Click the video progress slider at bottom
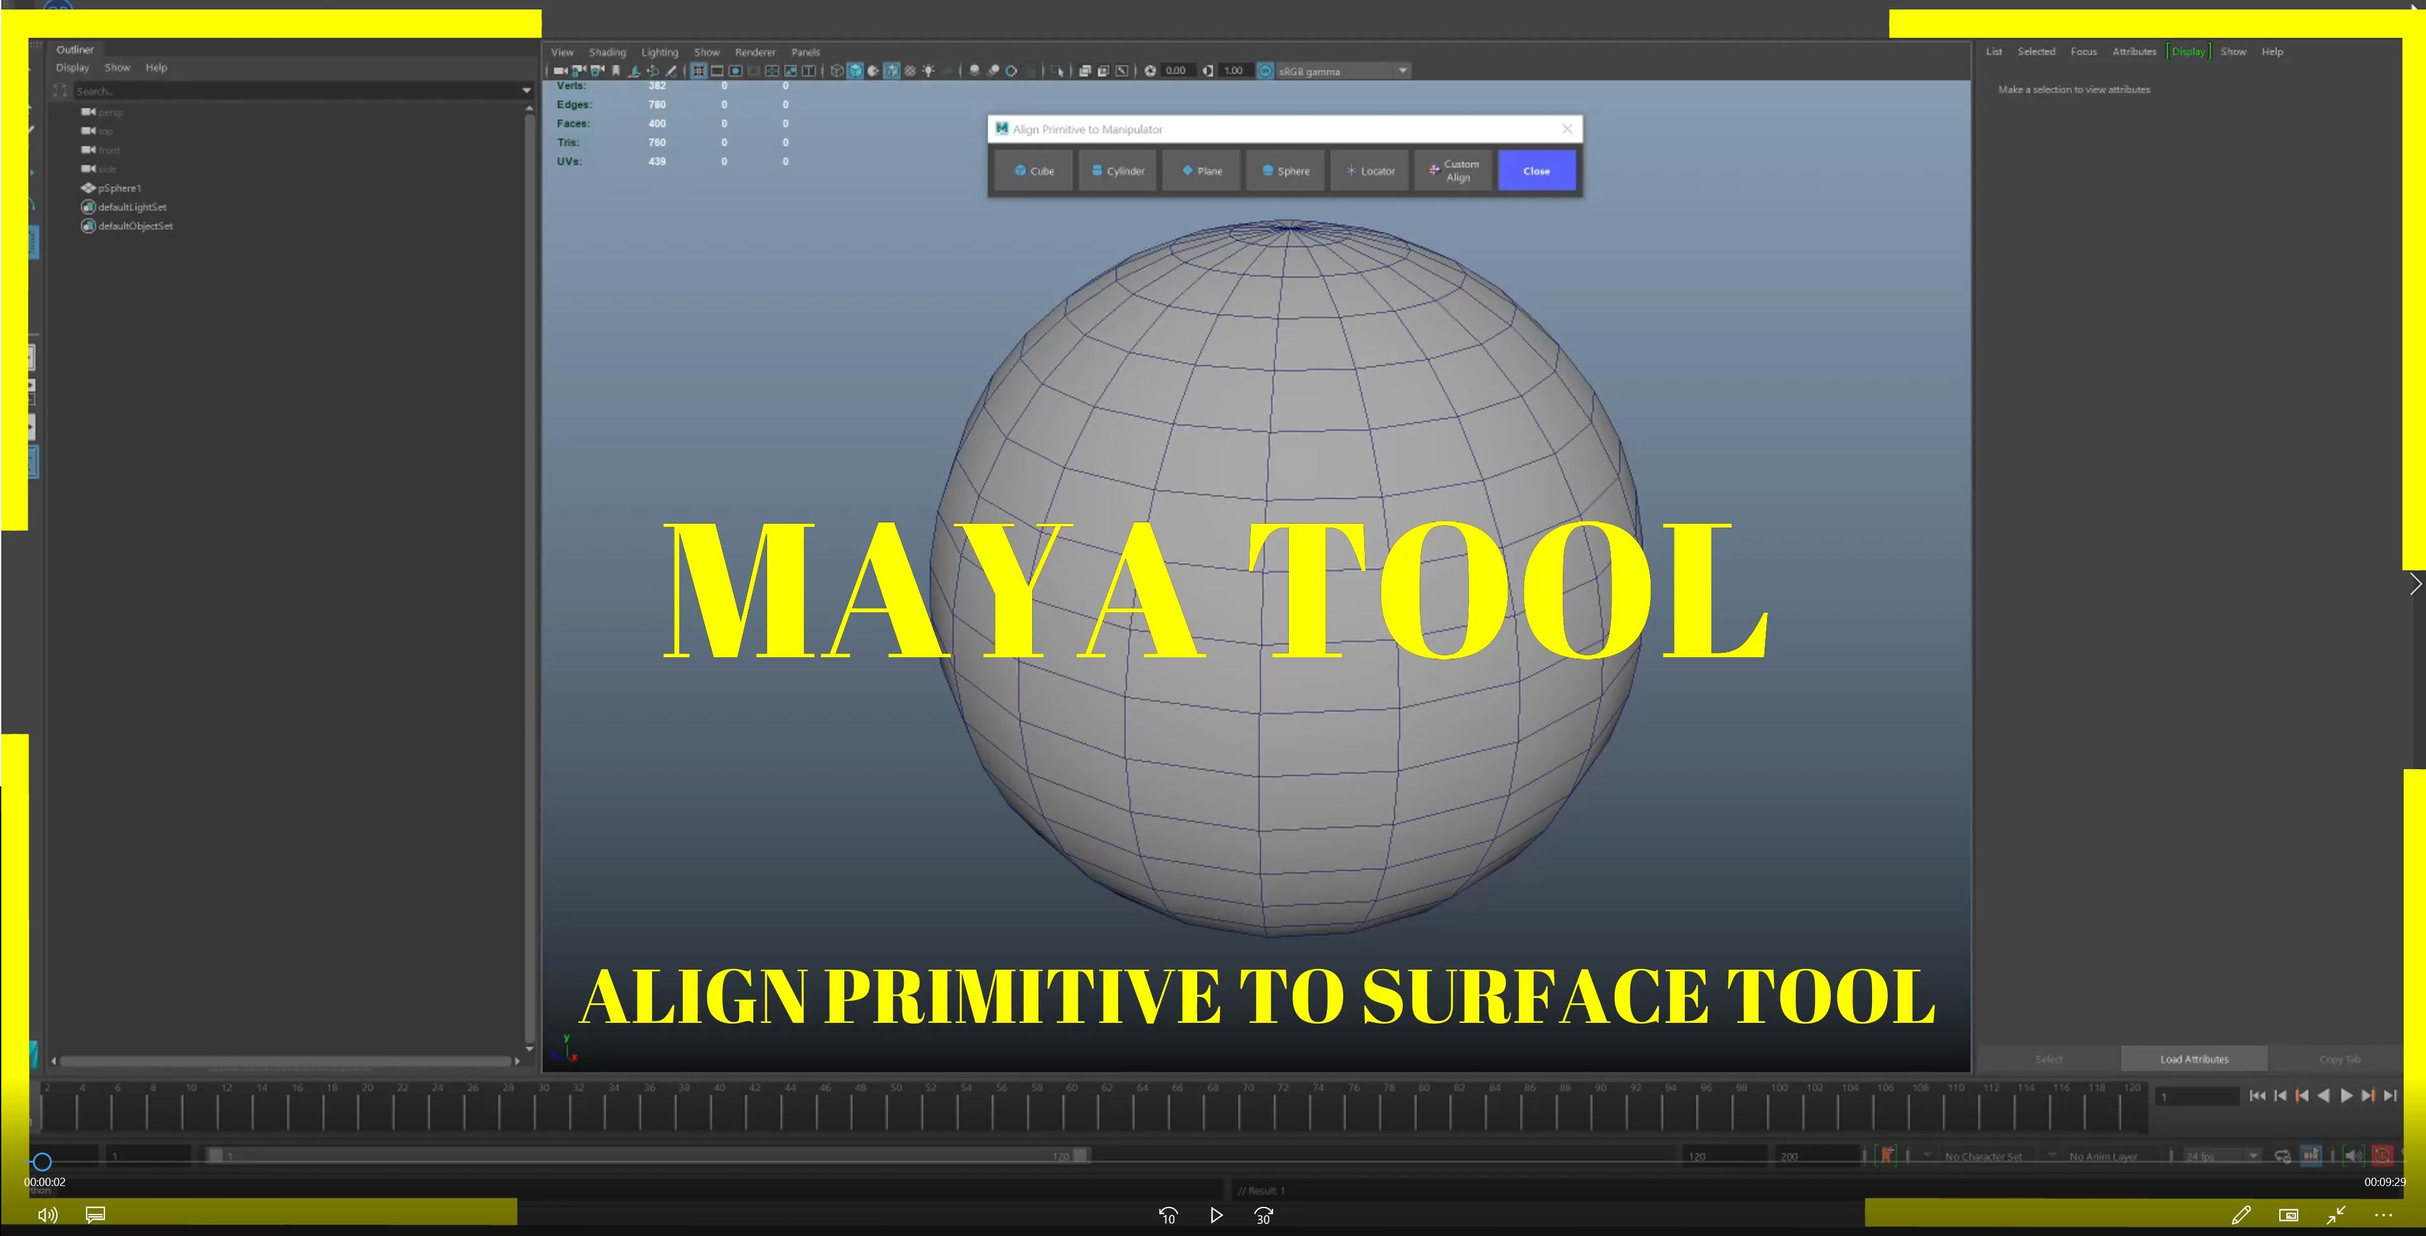The image size is (2426, 1236). pos(42,1162)
